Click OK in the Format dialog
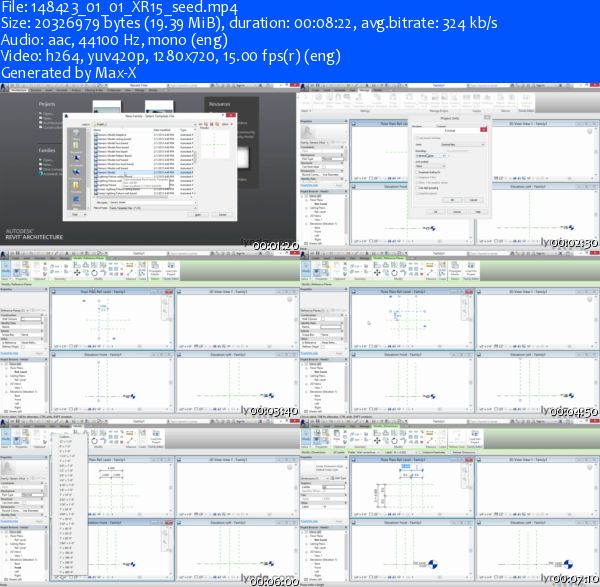The image size is (600, 587). (x=452, y=200)
